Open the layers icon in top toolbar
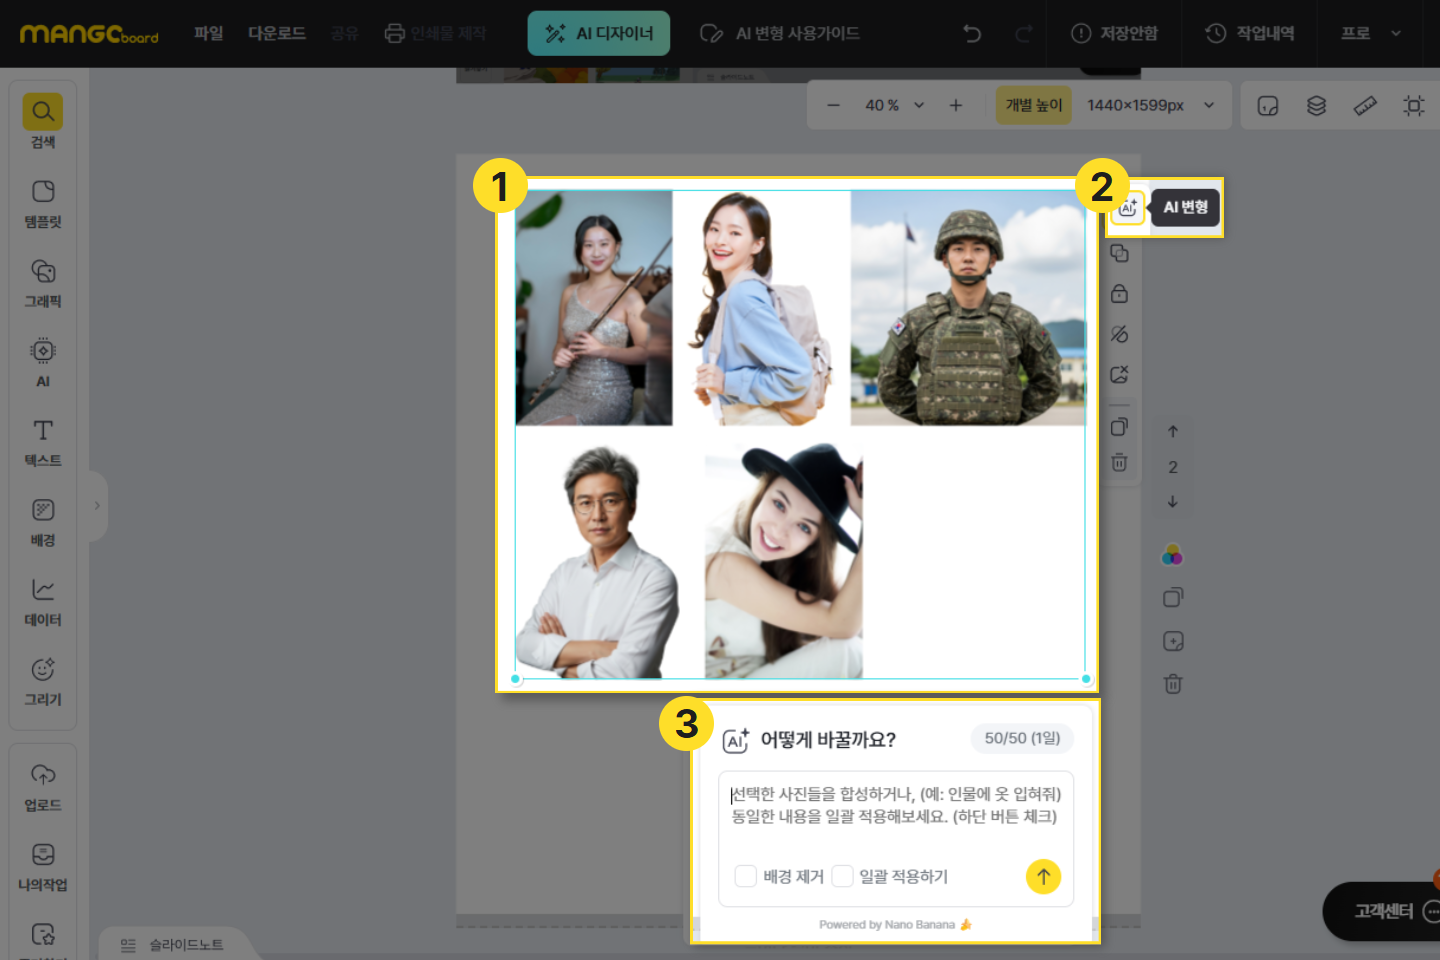 pyautogui.click(x=1316, y=105)
